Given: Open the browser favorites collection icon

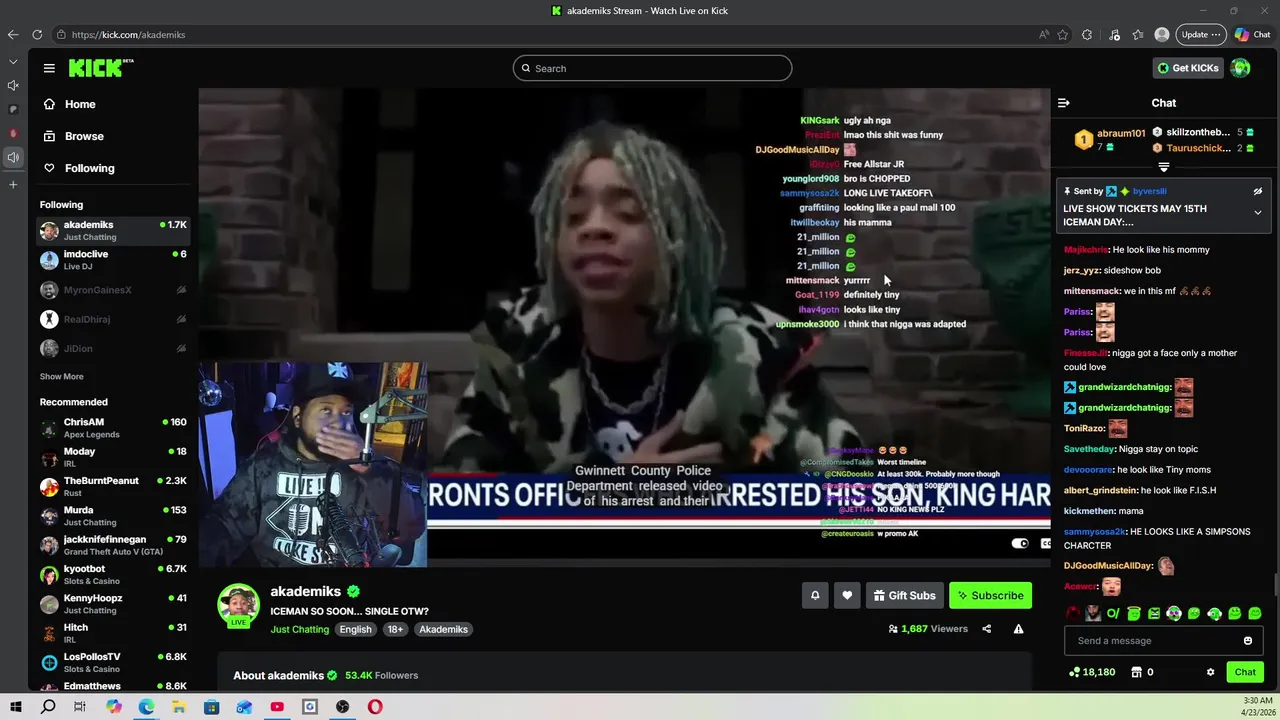Looking at the screenshot, I should click(x=1138, y=34).
